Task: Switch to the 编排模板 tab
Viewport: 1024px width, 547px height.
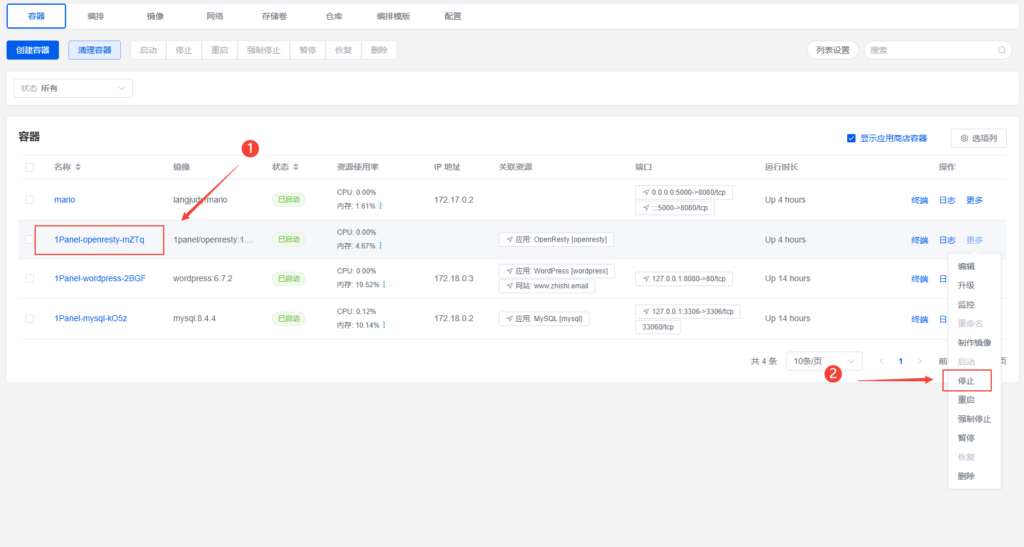Action: coord(393,16)
